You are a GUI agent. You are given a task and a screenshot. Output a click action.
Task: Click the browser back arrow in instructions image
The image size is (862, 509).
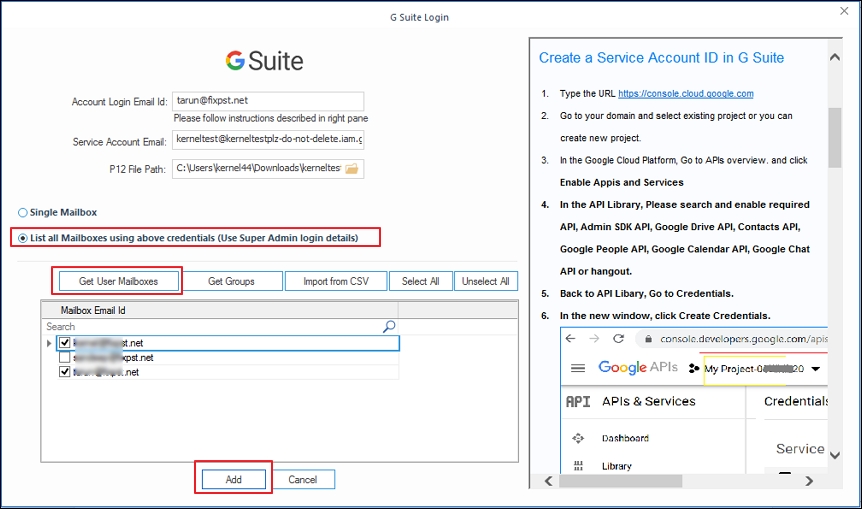pos(571,339)
